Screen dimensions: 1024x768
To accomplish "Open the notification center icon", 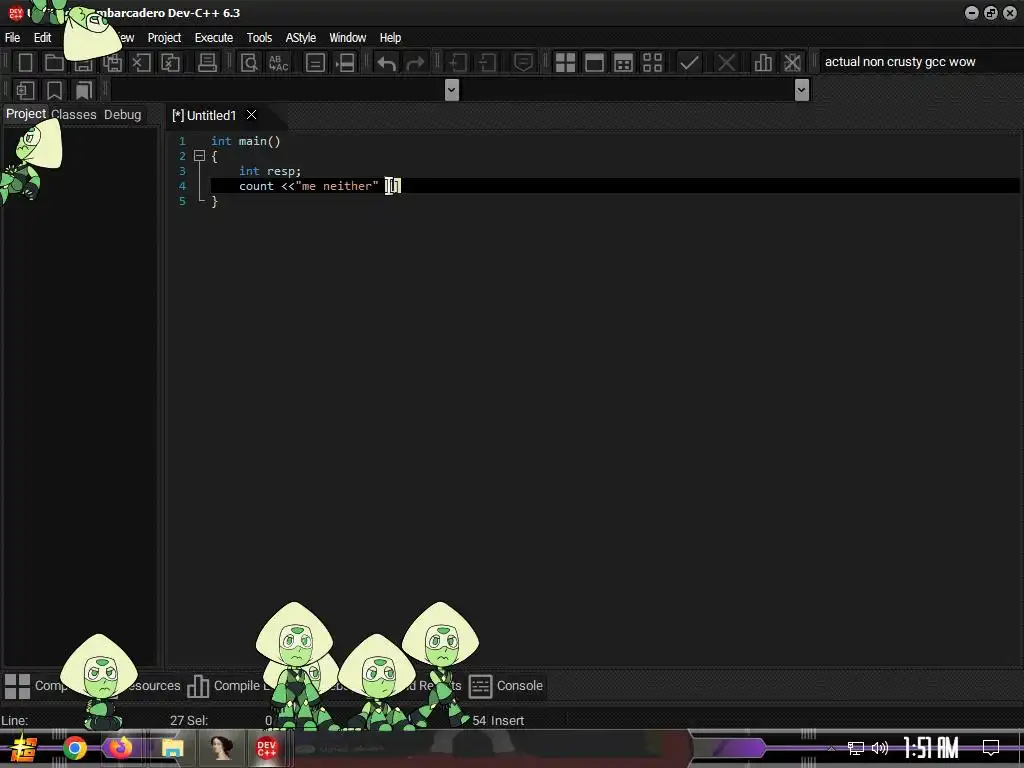I will click(991, 748).
